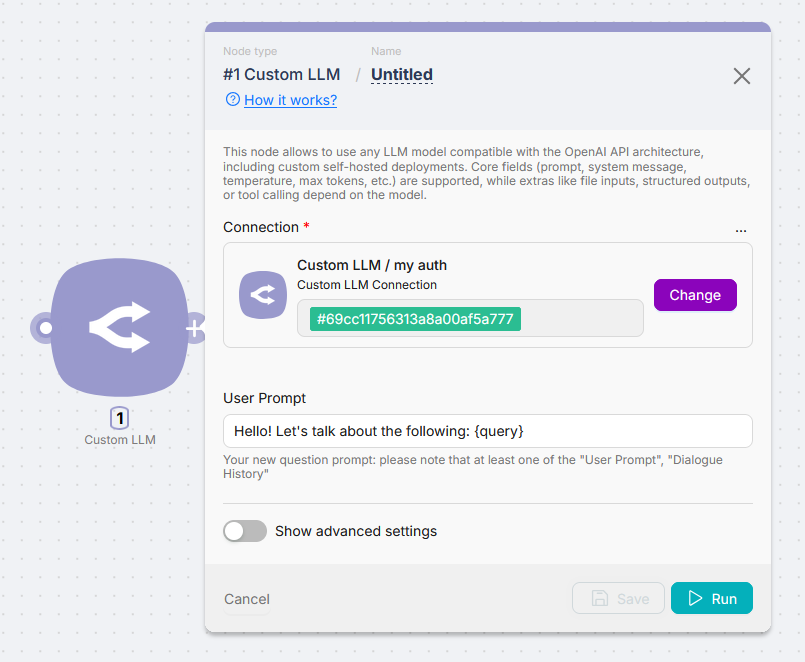Screen dimensions: 805x662
Task: Click the "Custom LLM" label under node
Action: click(120, 440)
